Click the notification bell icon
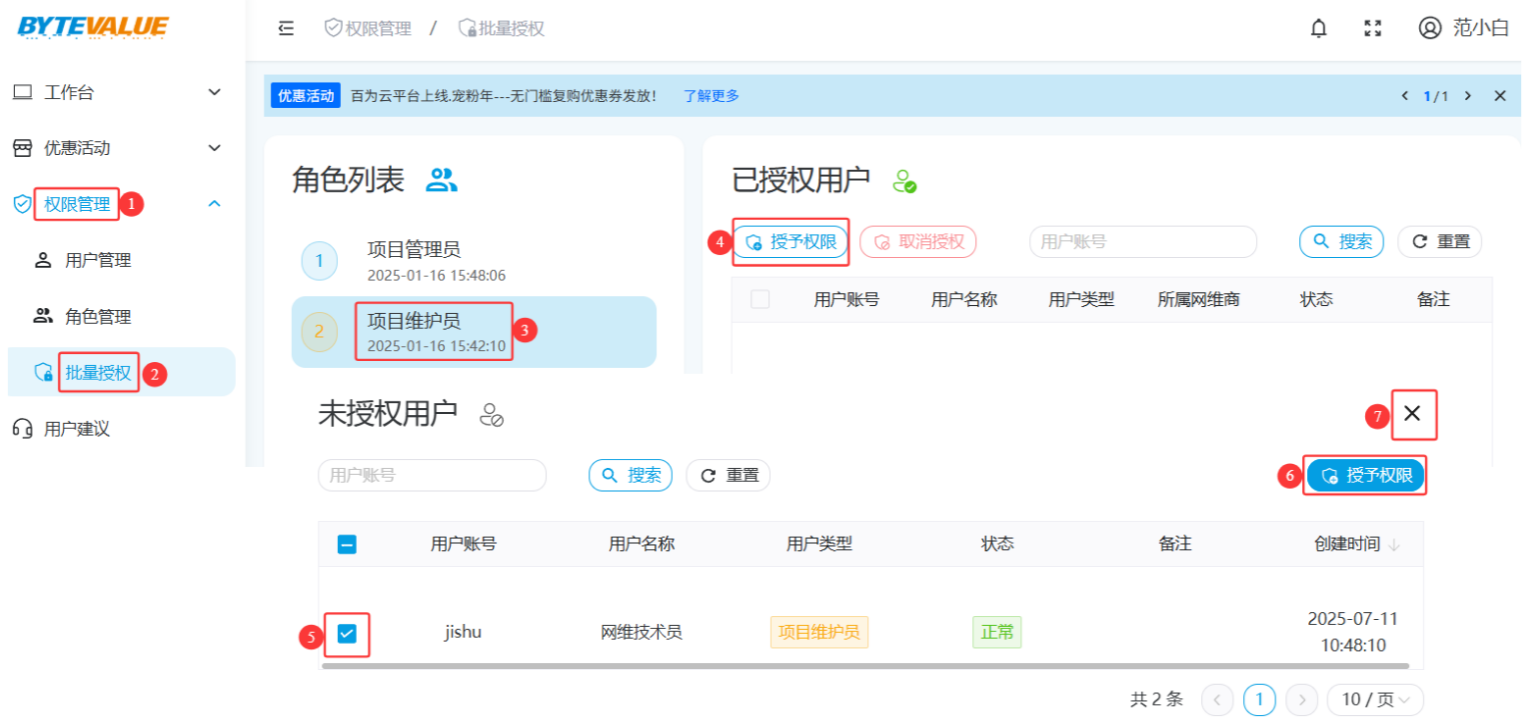Image resolution: width=1525 pixels, height=723 pixels. click(x=1319, y=28)
